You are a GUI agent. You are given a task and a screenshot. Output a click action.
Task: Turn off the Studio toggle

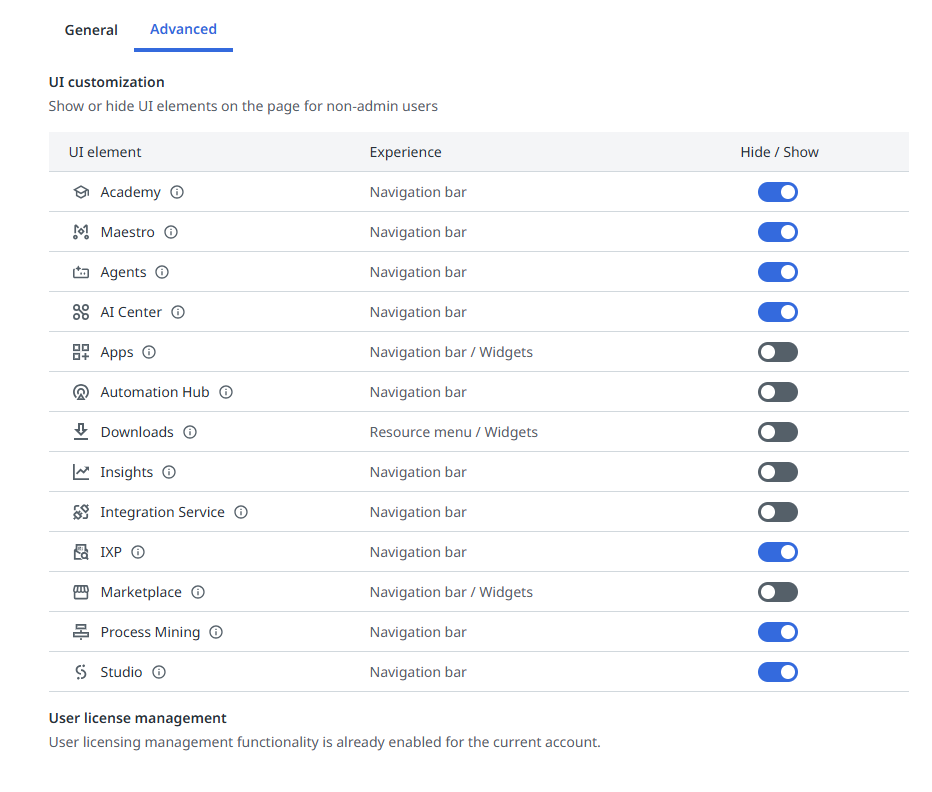[778, 672]
